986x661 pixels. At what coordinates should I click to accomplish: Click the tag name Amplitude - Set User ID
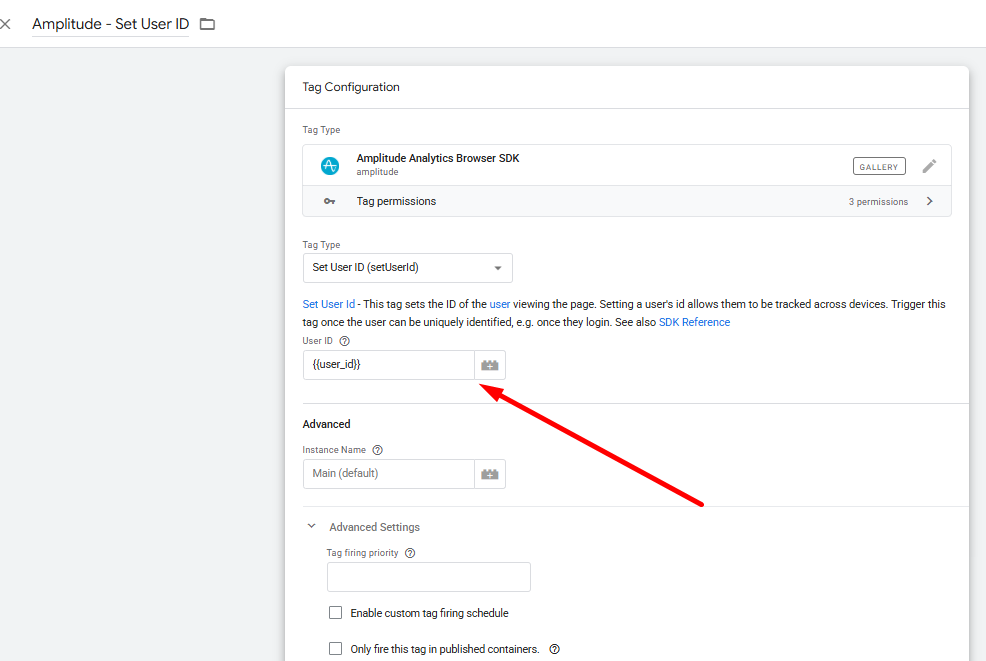[110, 24]
